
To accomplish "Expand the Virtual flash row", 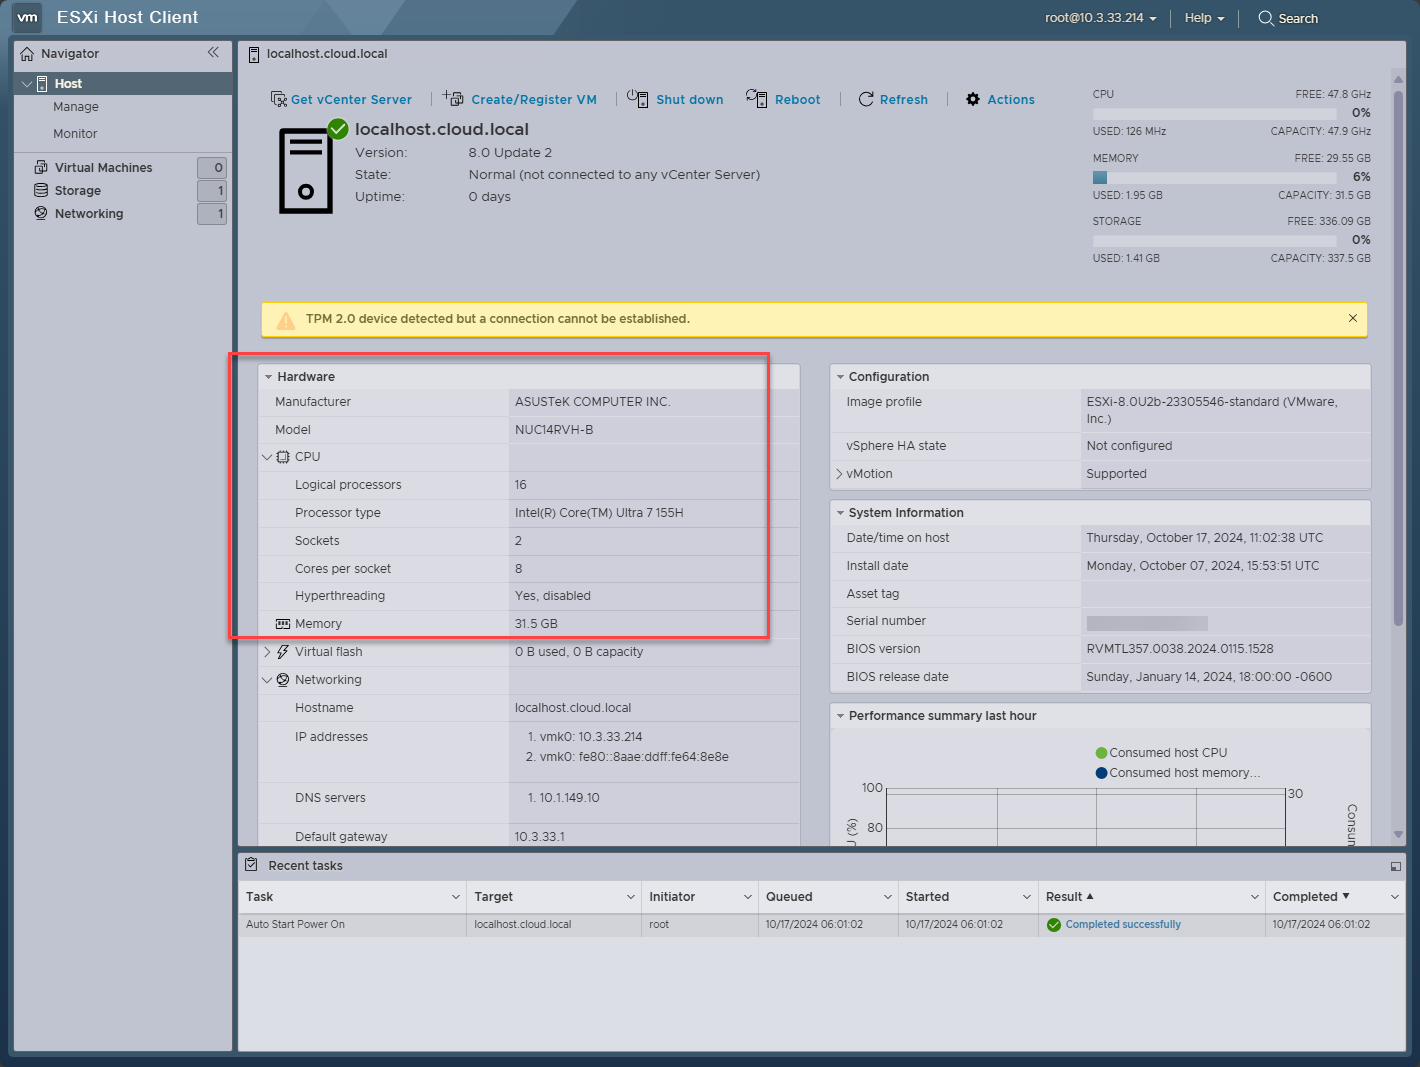I will (x=267, y=652).
